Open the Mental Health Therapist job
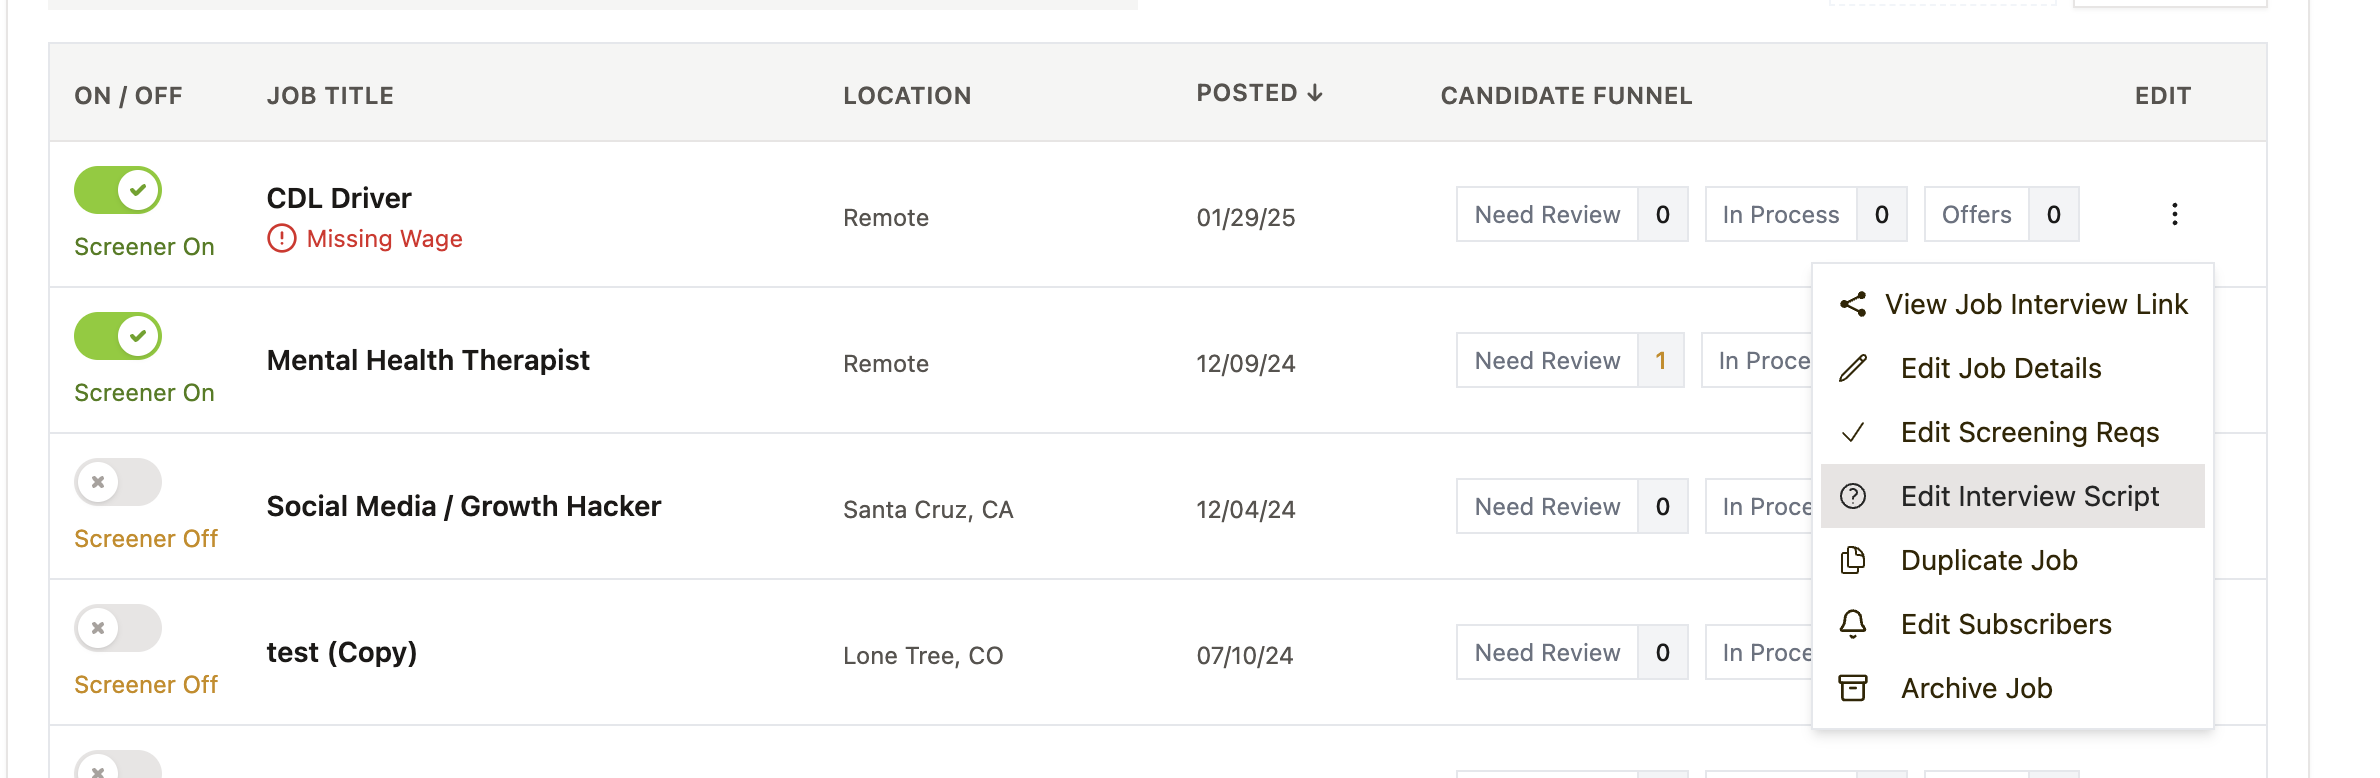Image resolution: width=2380 pixels, height=778 pixels. pyautogui.click(x=428, y=360)
